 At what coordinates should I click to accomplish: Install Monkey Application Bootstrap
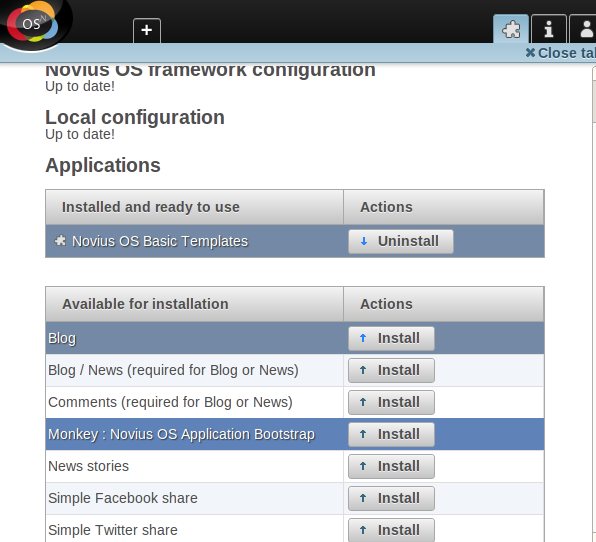pos(391,434)
